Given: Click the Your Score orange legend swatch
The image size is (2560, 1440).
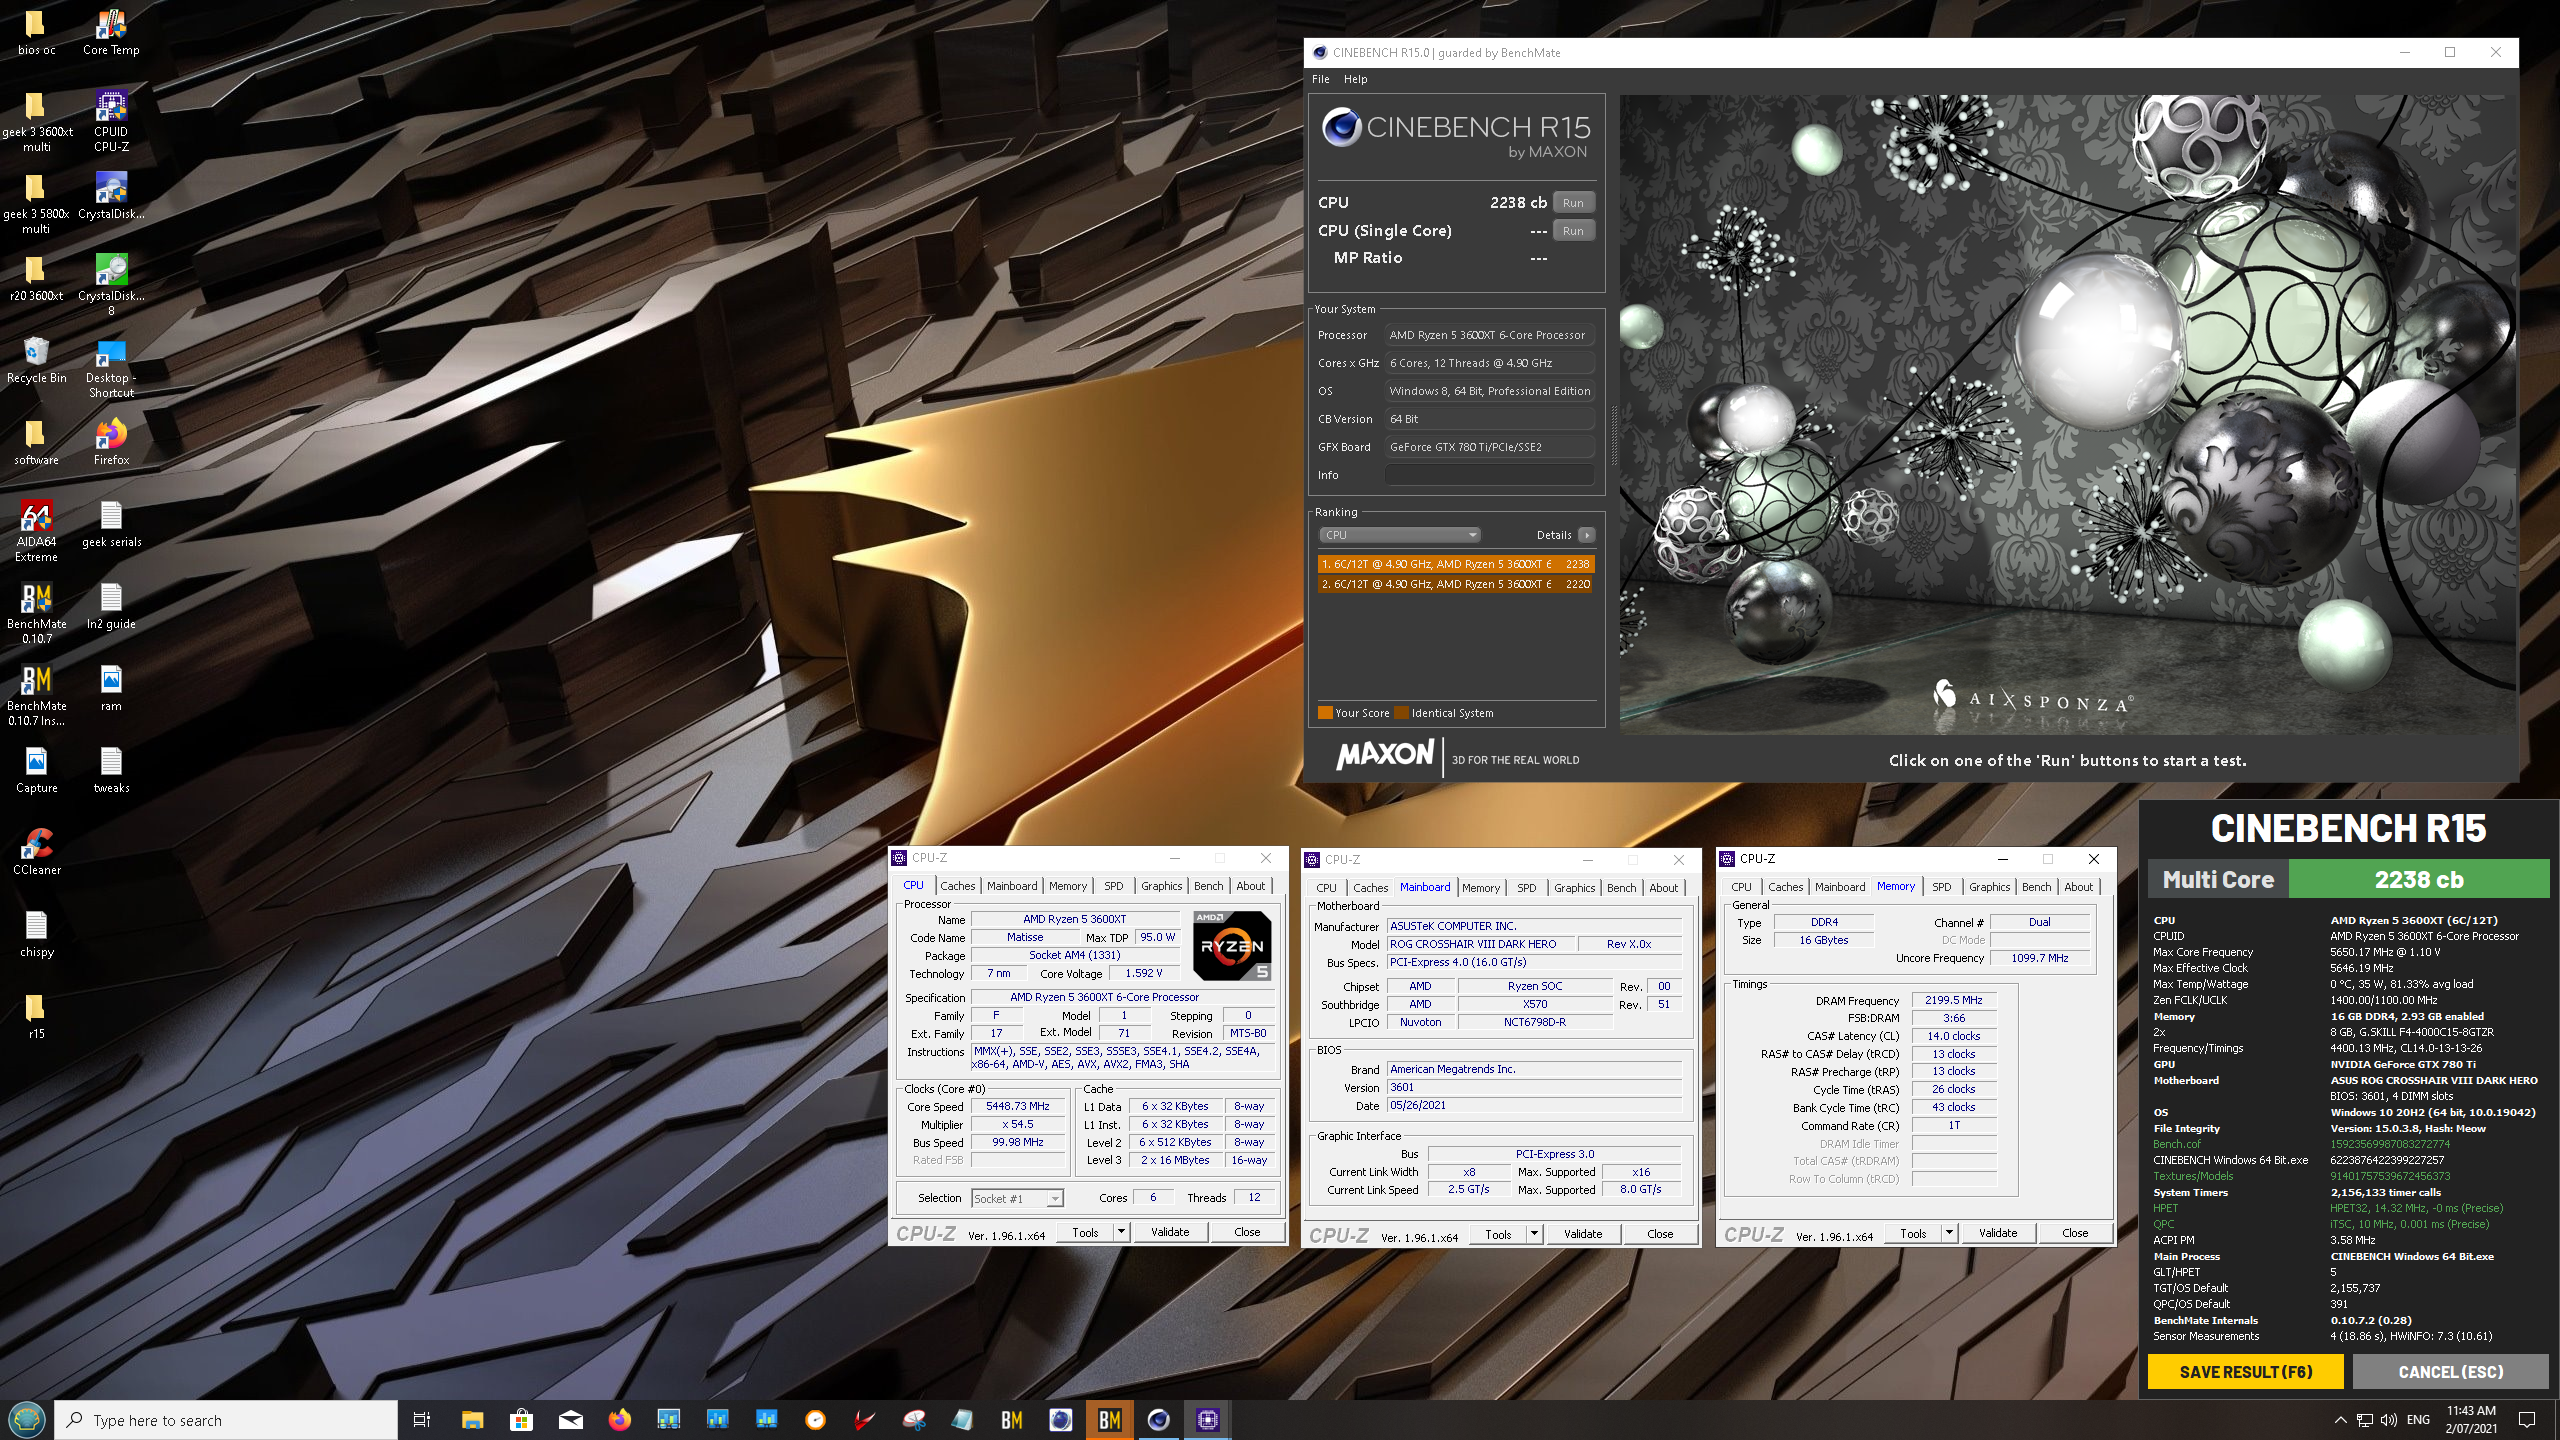Looking at the screenshot, I should (x=1325, y=713).
